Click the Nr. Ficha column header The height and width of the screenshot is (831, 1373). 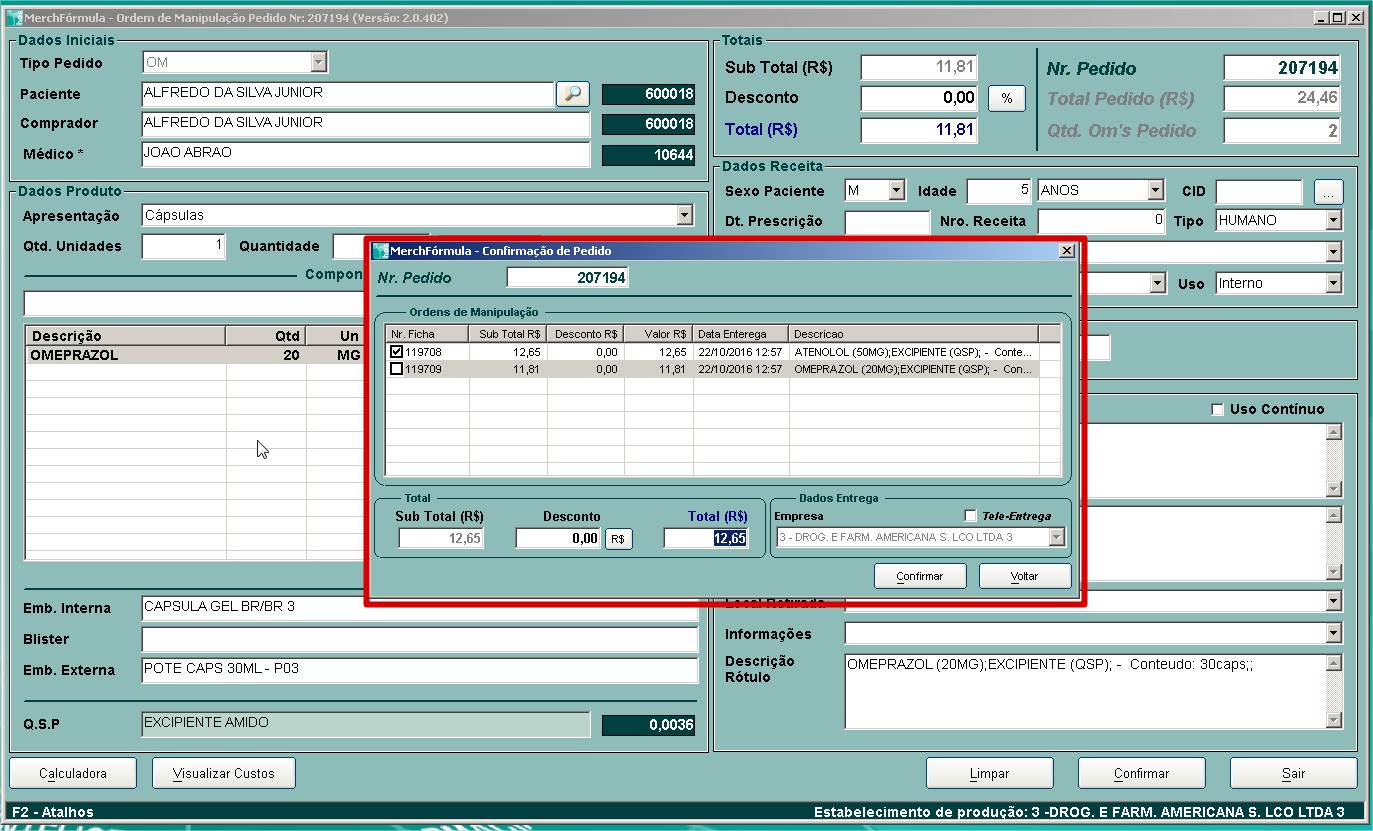427,334
